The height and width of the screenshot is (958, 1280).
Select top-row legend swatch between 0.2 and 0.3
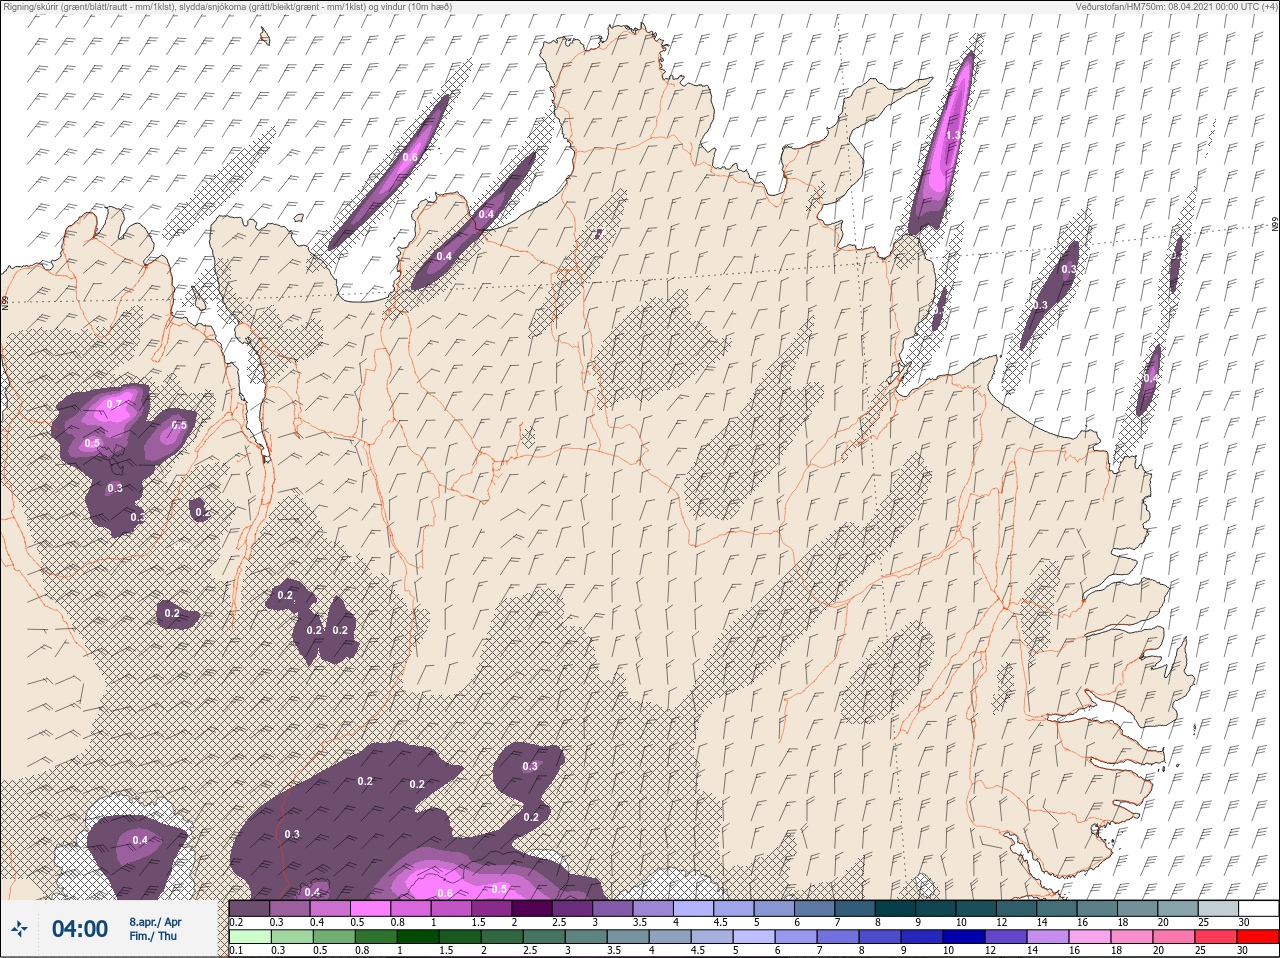point(249,908)
